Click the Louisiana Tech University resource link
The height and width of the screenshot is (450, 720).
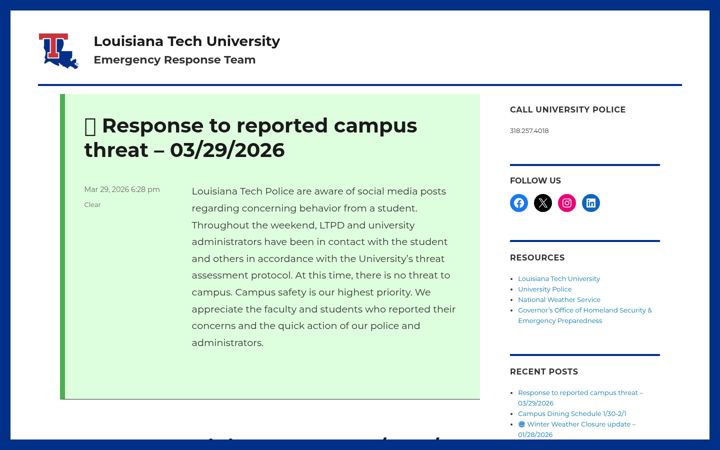(x=559, y=279)
